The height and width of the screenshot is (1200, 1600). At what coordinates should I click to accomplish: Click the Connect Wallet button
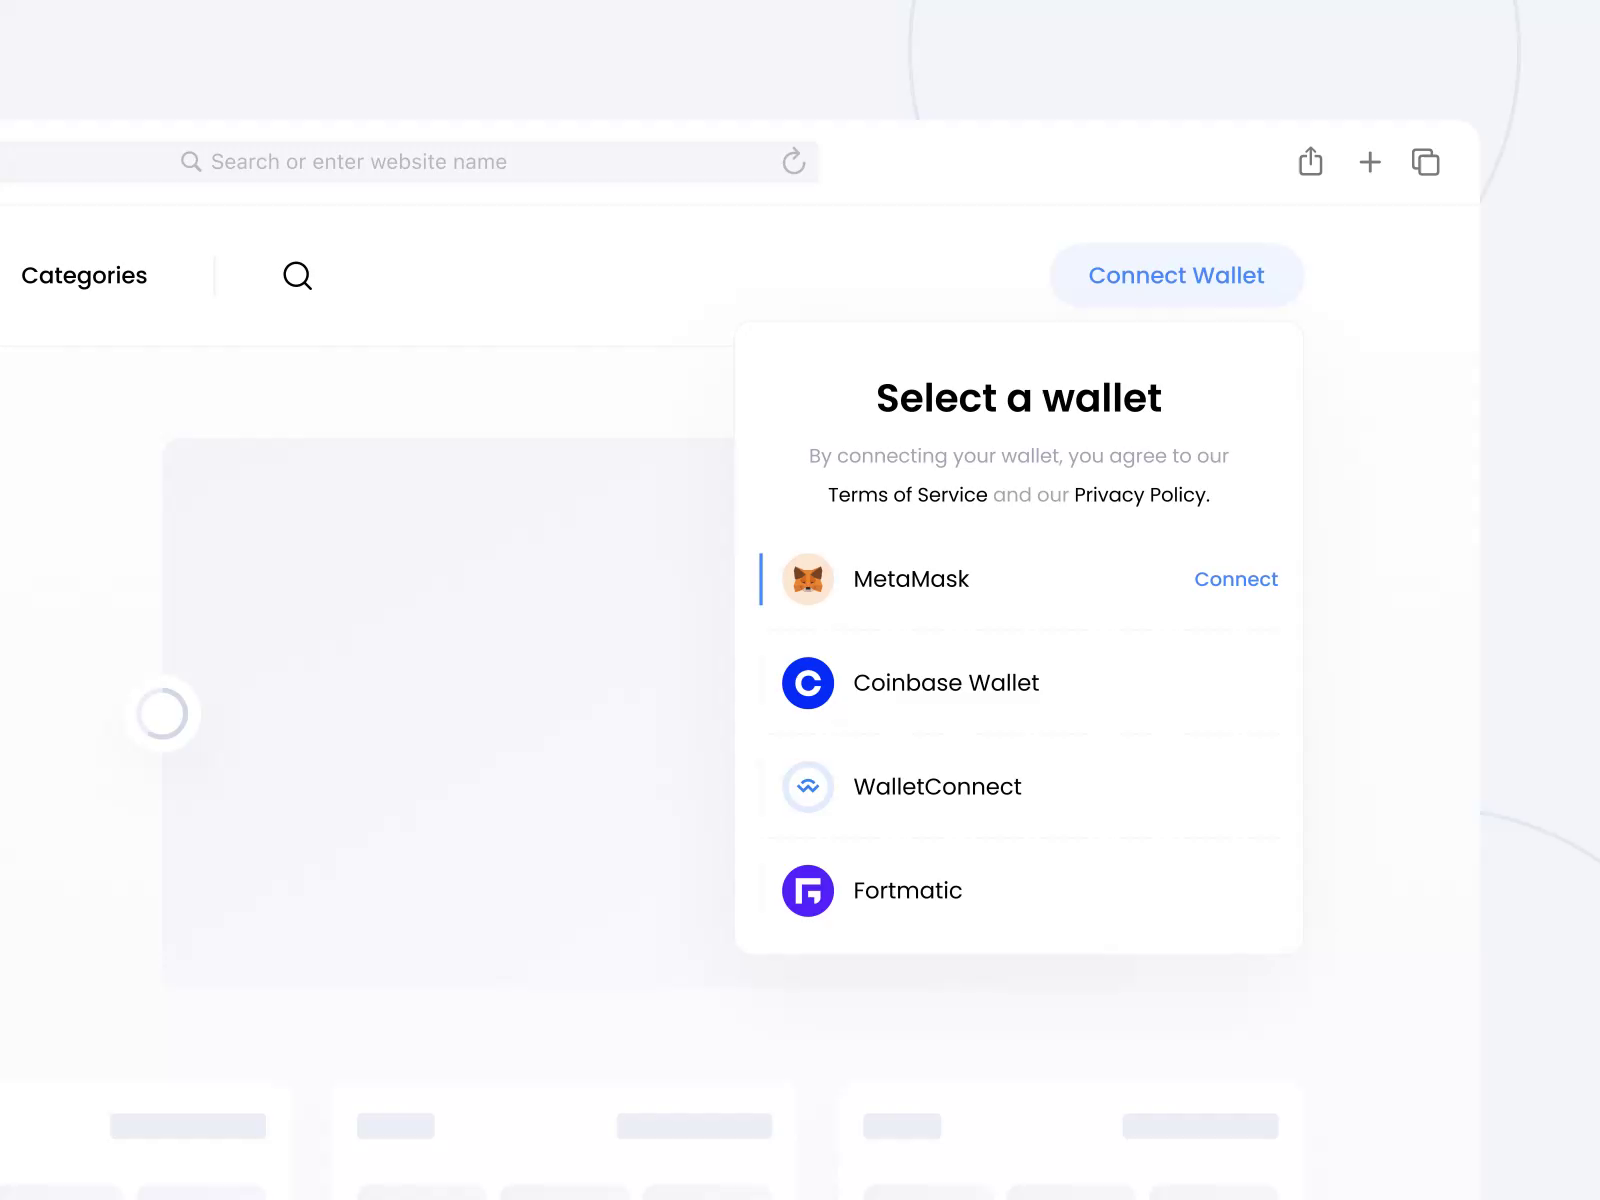1176,275
